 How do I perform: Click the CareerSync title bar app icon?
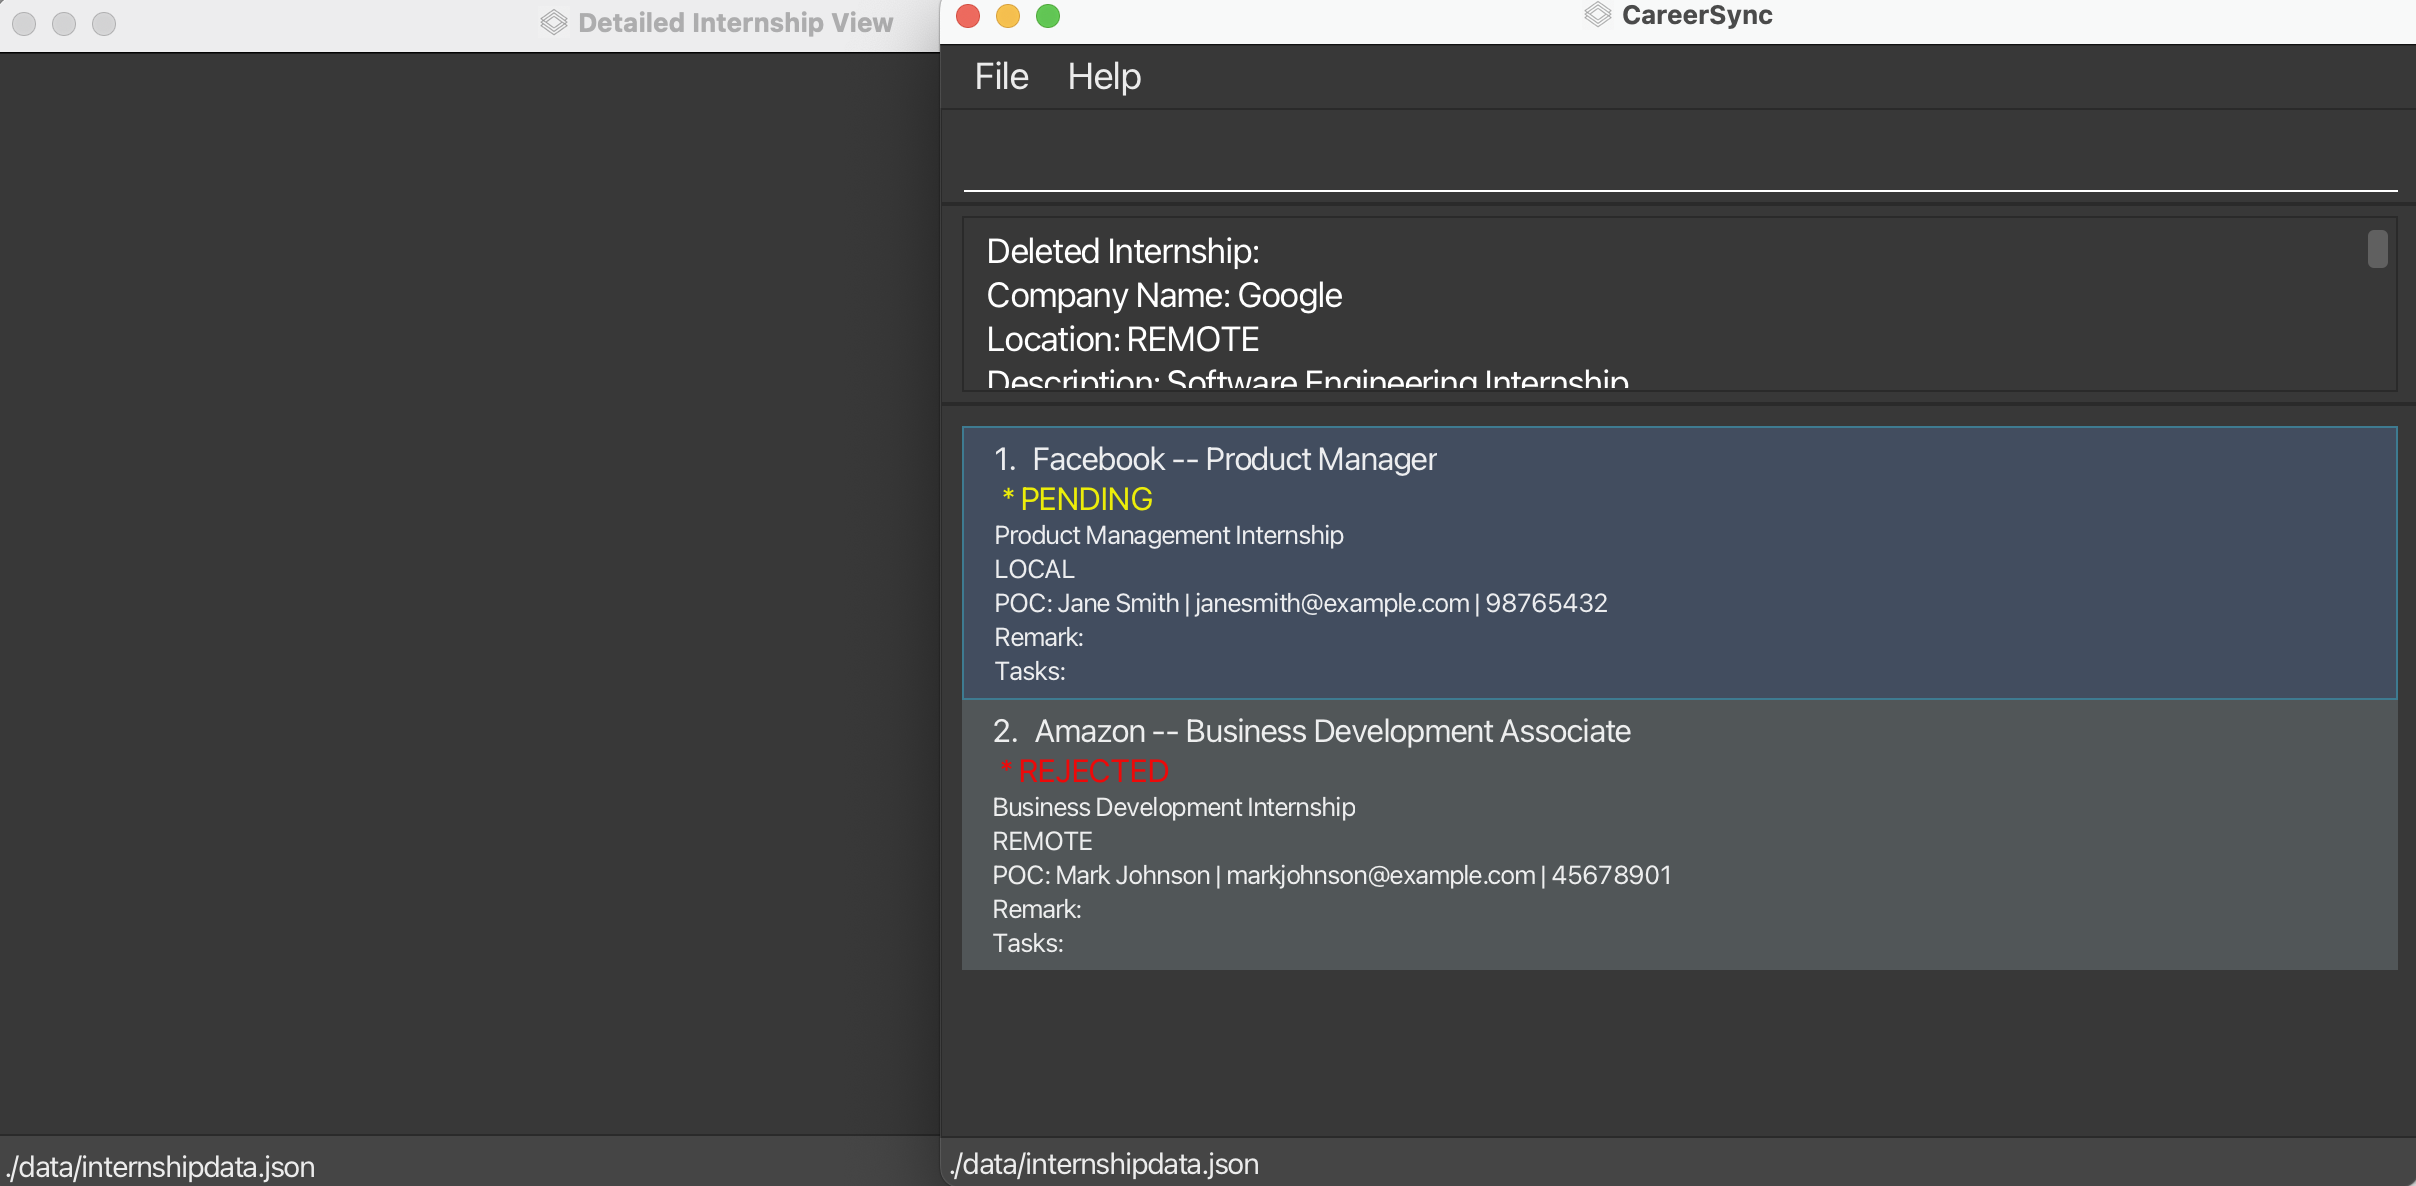[1598, 15]
